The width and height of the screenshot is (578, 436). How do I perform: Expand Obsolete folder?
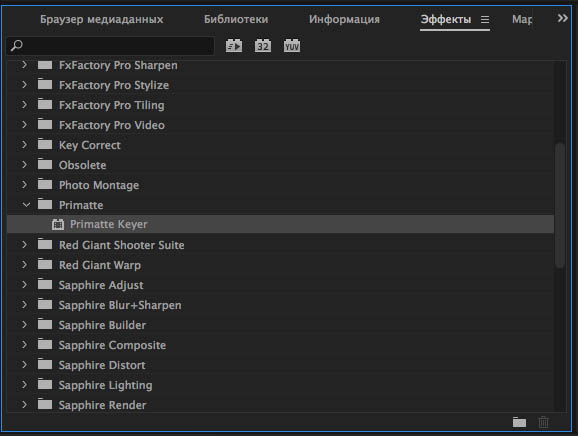coord(24,164)
